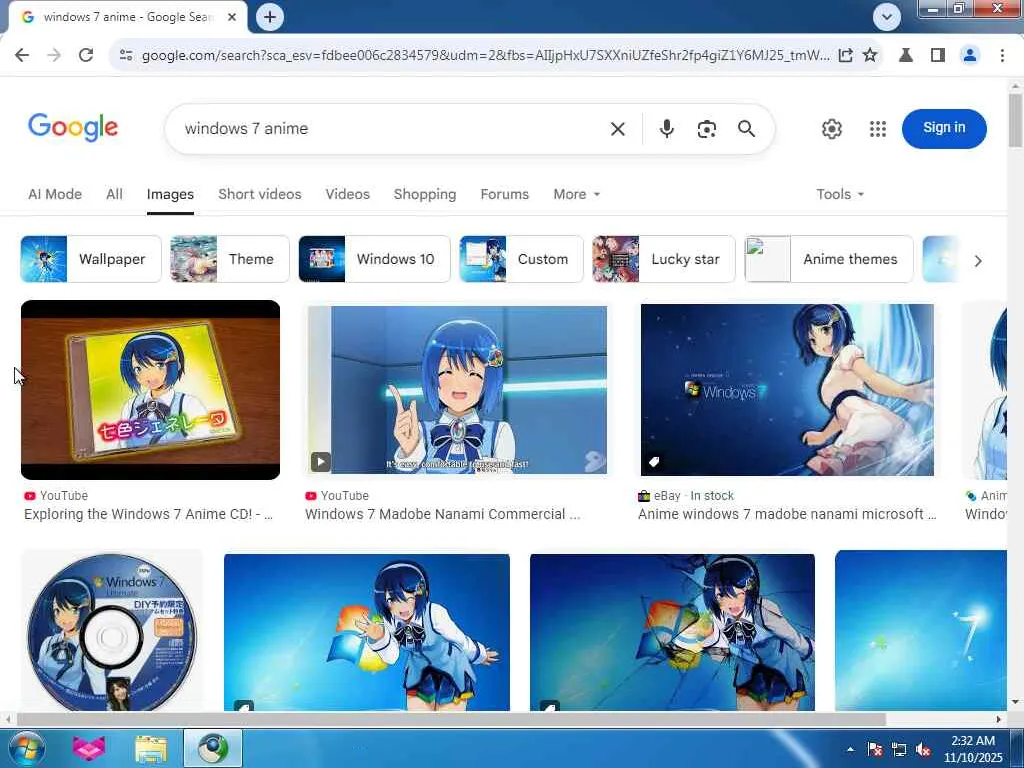This screenshot has width=1024, height=768.
Task: Search by image with Google Lens
Action: click(707, 129)
